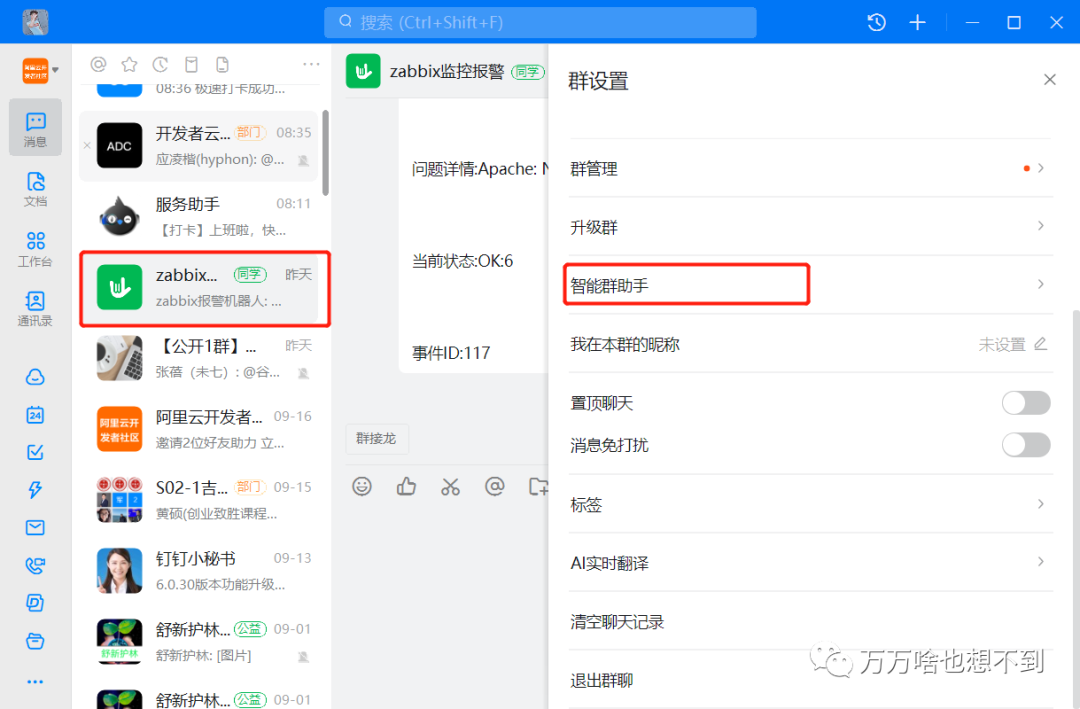Click the search box at top

[x=540, y=23]
